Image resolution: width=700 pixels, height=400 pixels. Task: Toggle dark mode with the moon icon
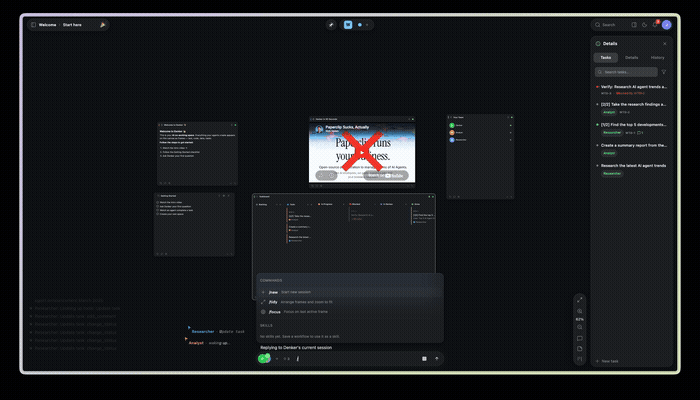[x=645, y=25]
